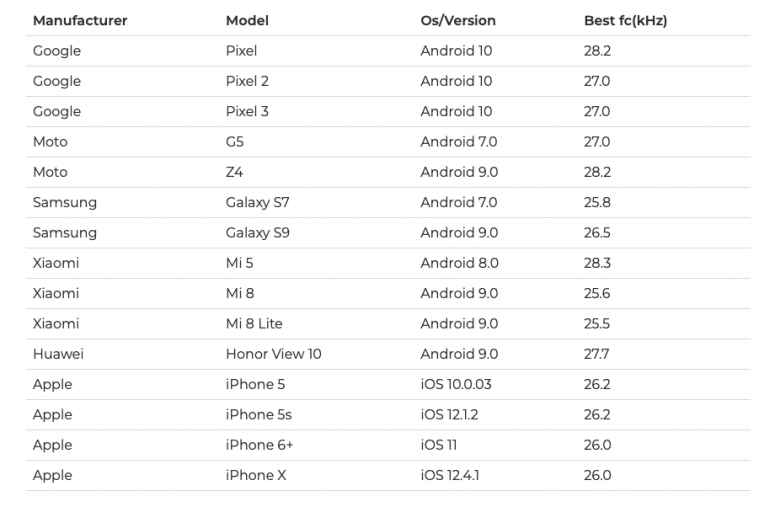Click the Best fc(kHz) column header
This screenshot has height=507, width=775.
coord(625,20)
